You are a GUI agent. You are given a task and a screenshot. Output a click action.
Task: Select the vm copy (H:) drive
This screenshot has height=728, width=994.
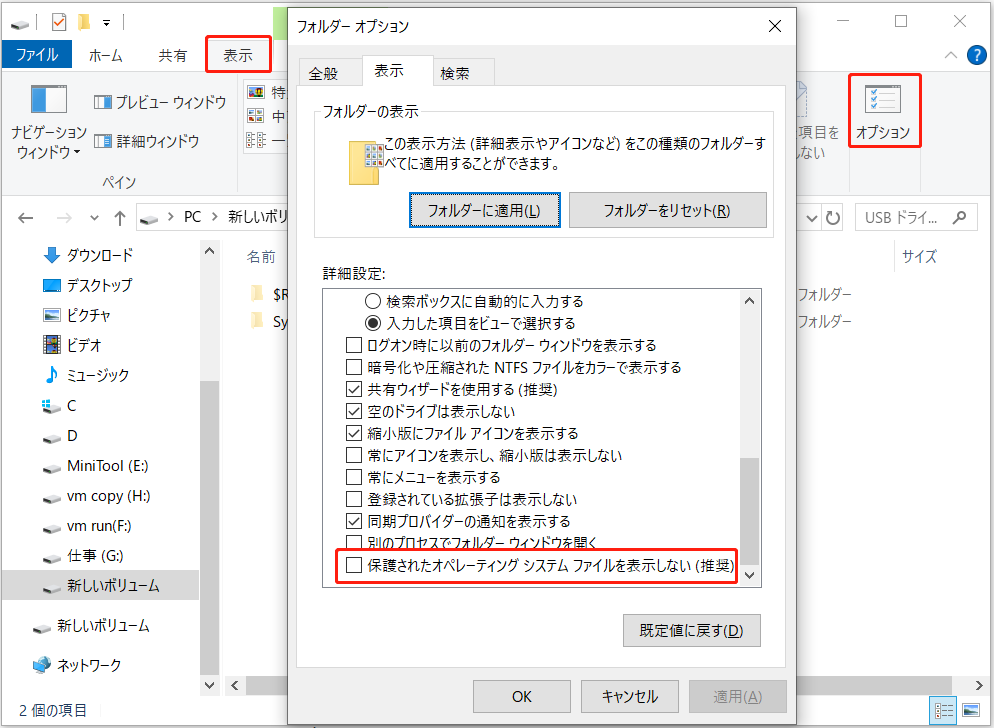point(96,496)
